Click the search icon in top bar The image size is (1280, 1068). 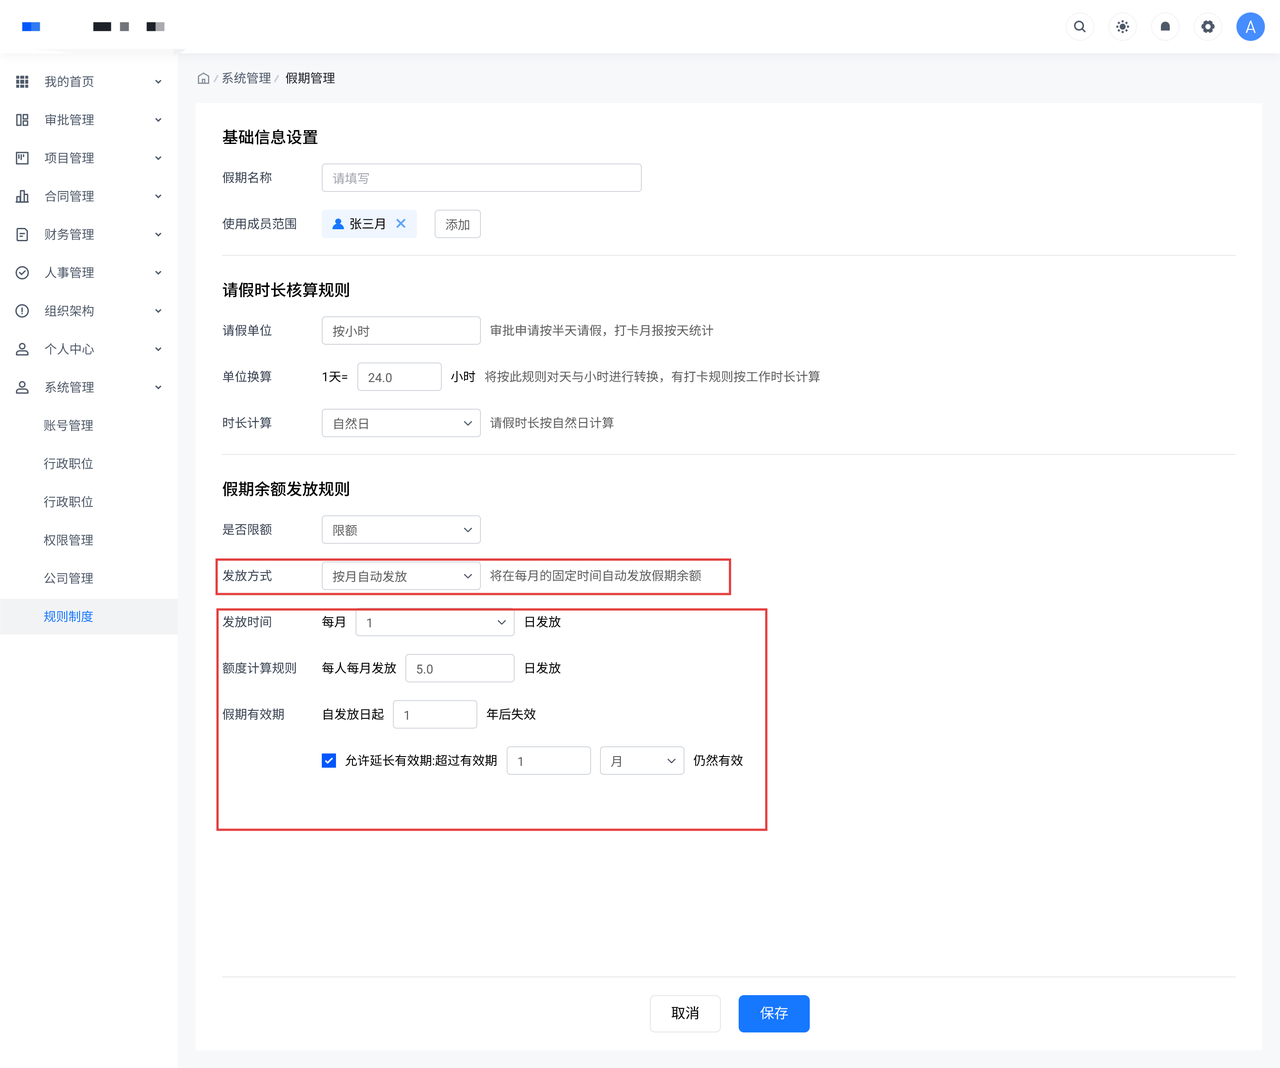point(1079,27)
